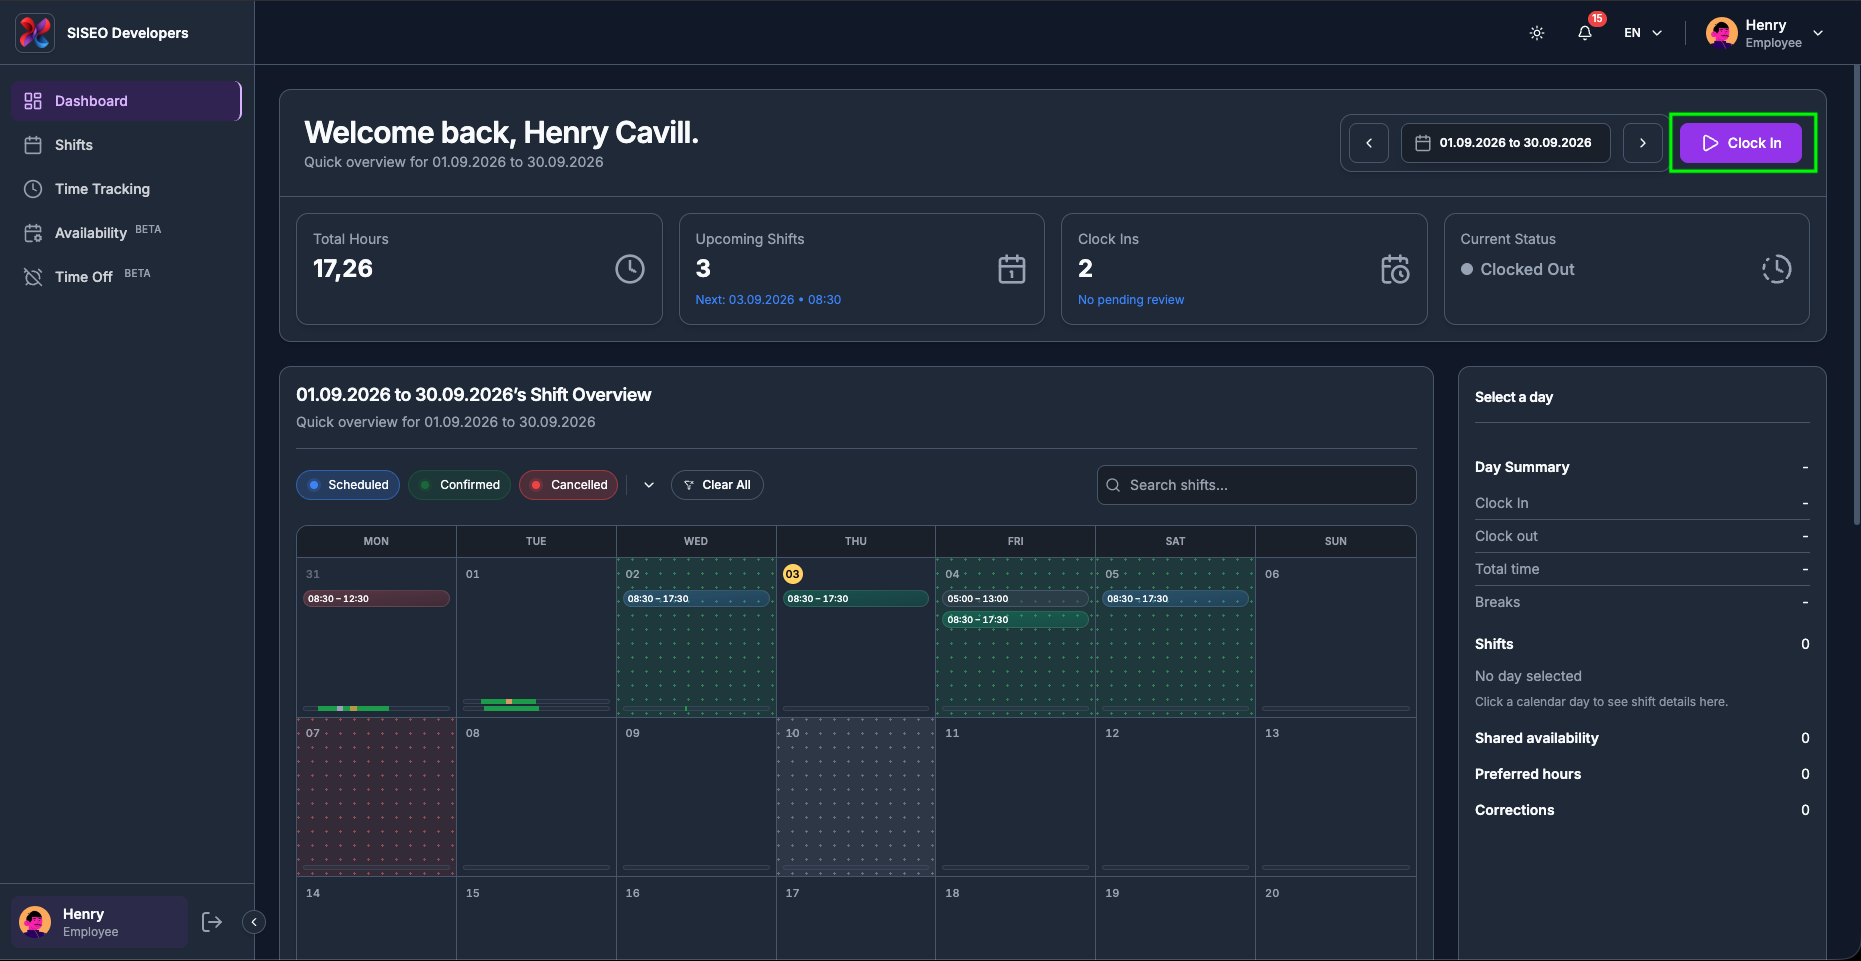This screenshot has width=1861, height=961.
Task: Click the SISEO Developers logo icon
Action: 35,32
